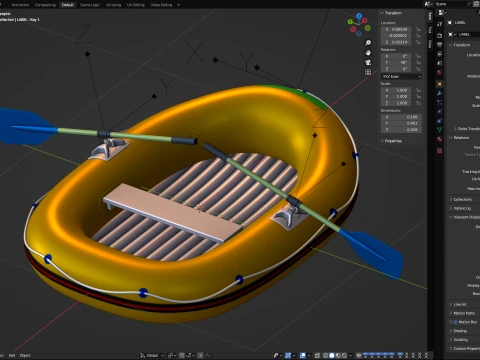Screen dimensions: 480x360
Task: Open the Object Constraints tab icon
Action: click(x=439, y=121)
